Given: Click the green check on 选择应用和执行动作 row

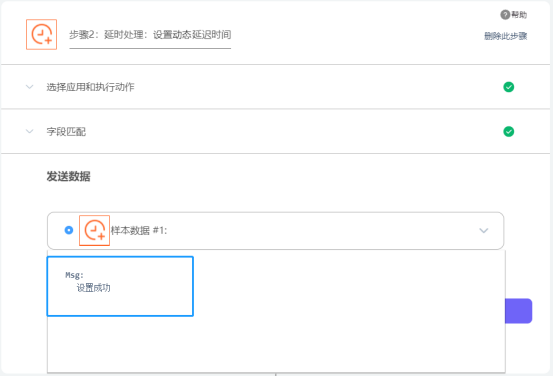Looking at the screenshot, I should coord(508,87).
